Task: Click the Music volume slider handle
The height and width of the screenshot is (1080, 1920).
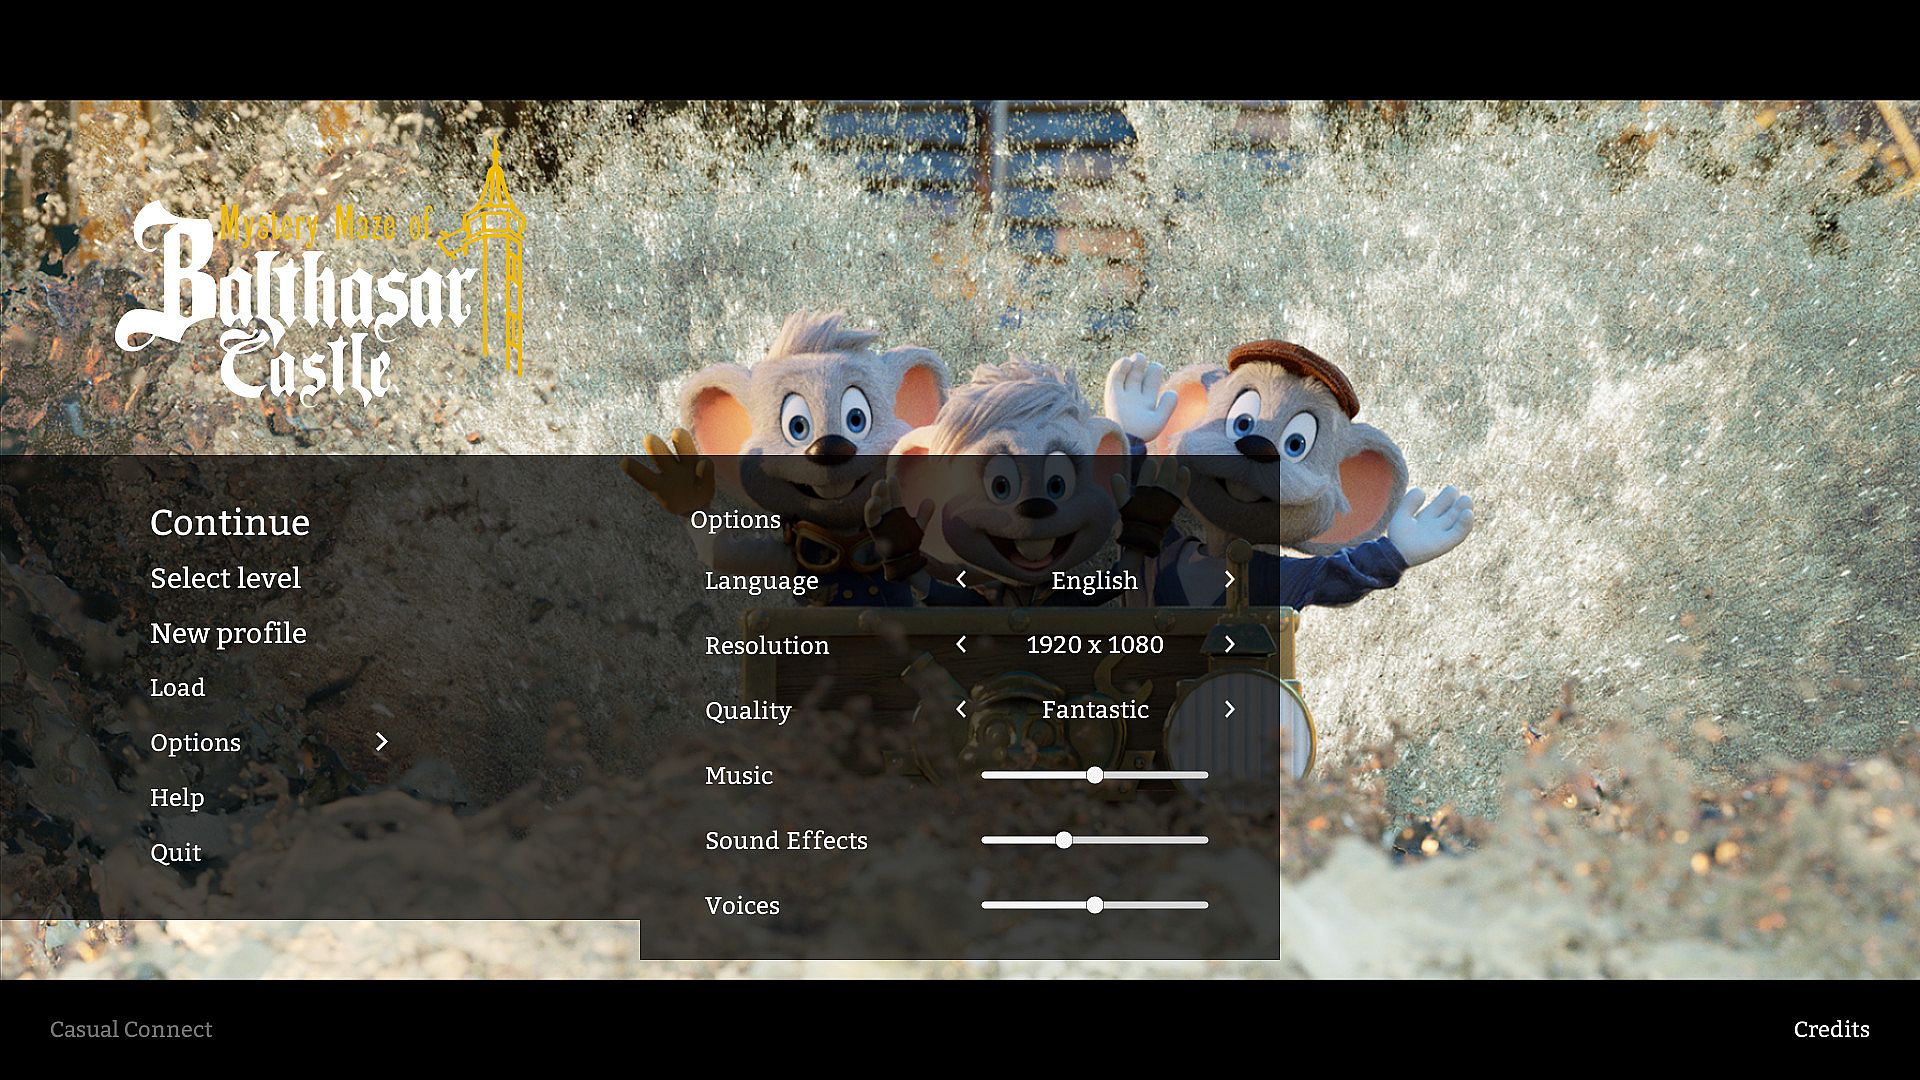Action: pos(1094,775)
